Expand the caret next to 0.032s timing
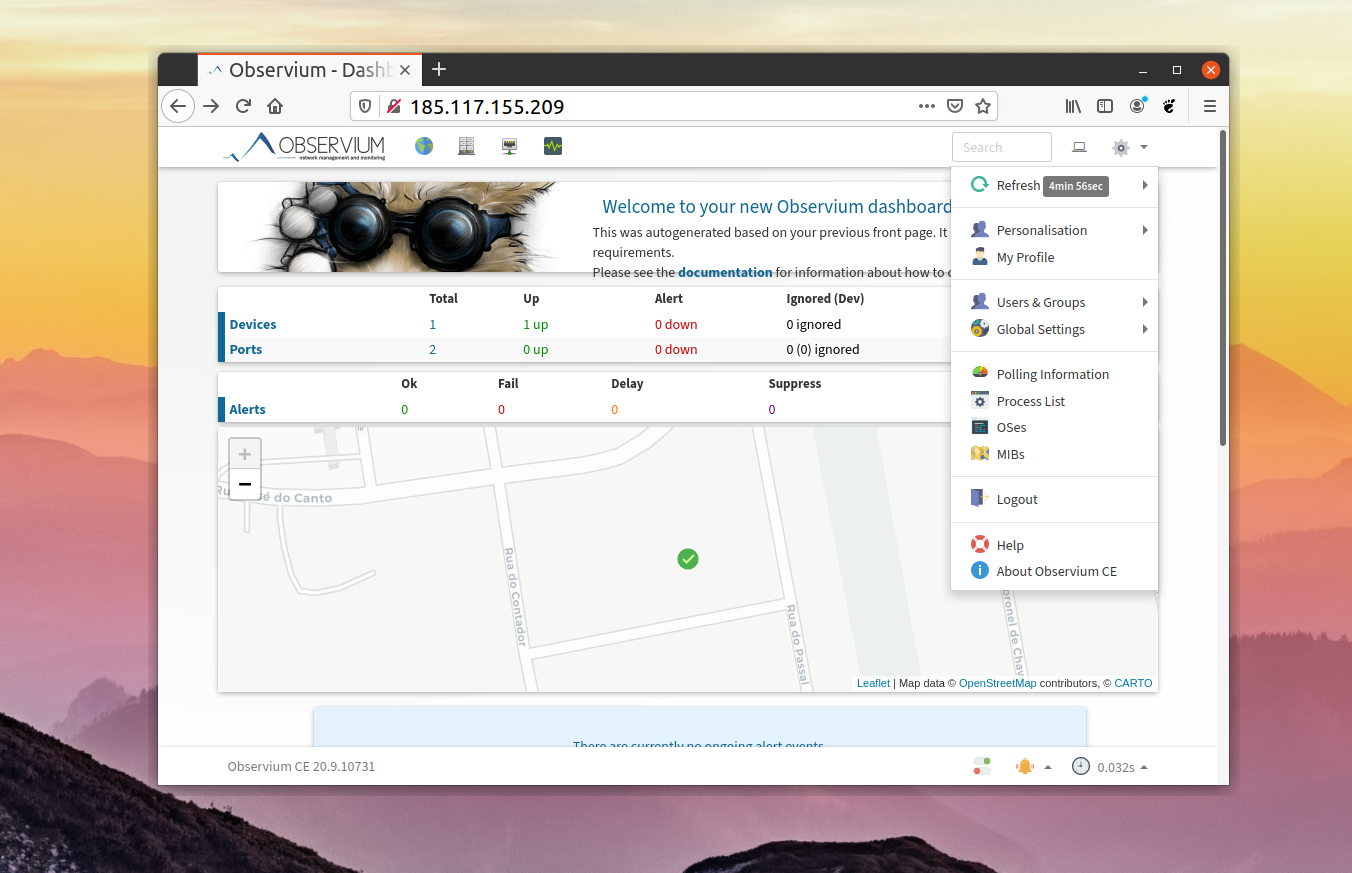 (x=1144, y=768)
